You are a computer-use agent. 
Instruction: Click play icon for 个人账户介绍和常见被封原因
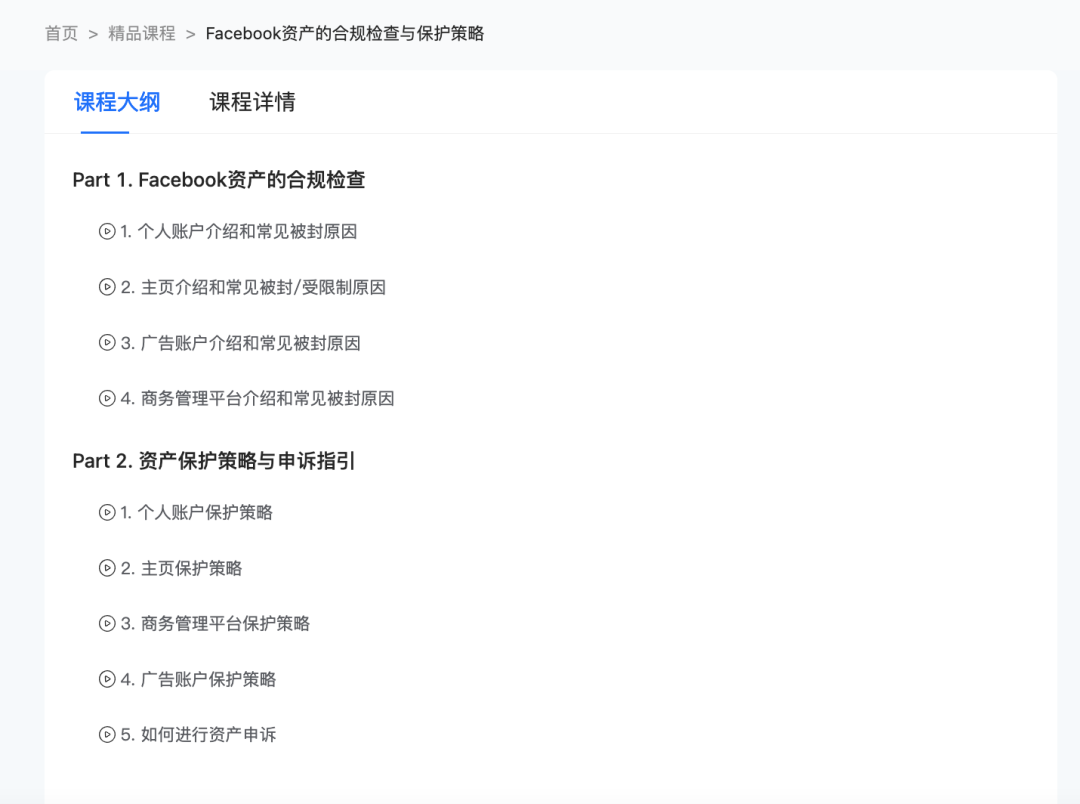pos(107,231)
